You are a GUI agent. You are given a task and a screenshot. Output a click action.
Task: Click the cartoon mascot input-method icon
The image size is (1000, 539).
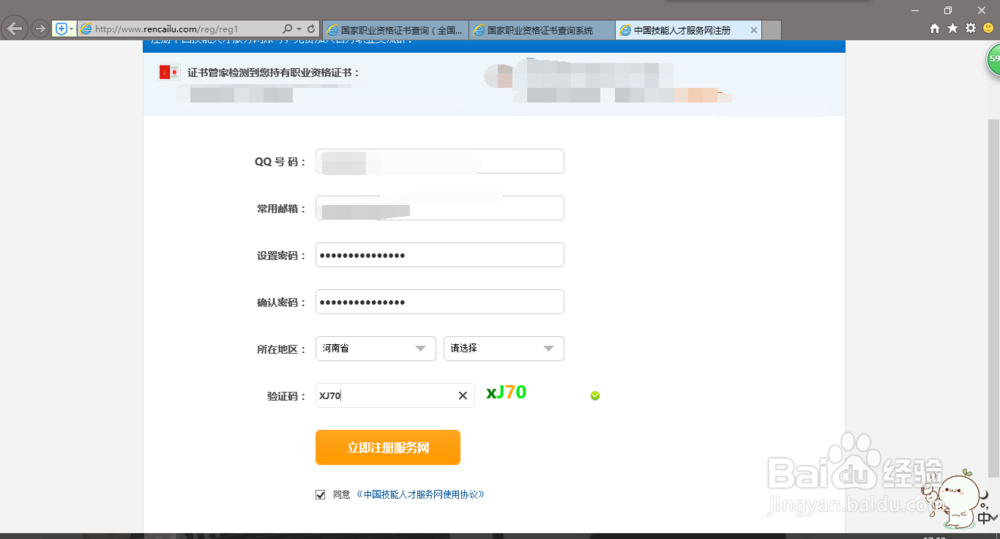[955, 499]
